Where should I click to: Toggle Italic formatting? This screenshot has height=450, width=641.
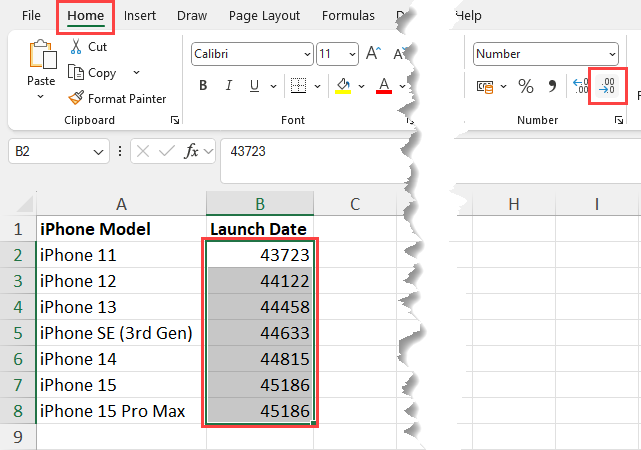[x=229, y=85]
